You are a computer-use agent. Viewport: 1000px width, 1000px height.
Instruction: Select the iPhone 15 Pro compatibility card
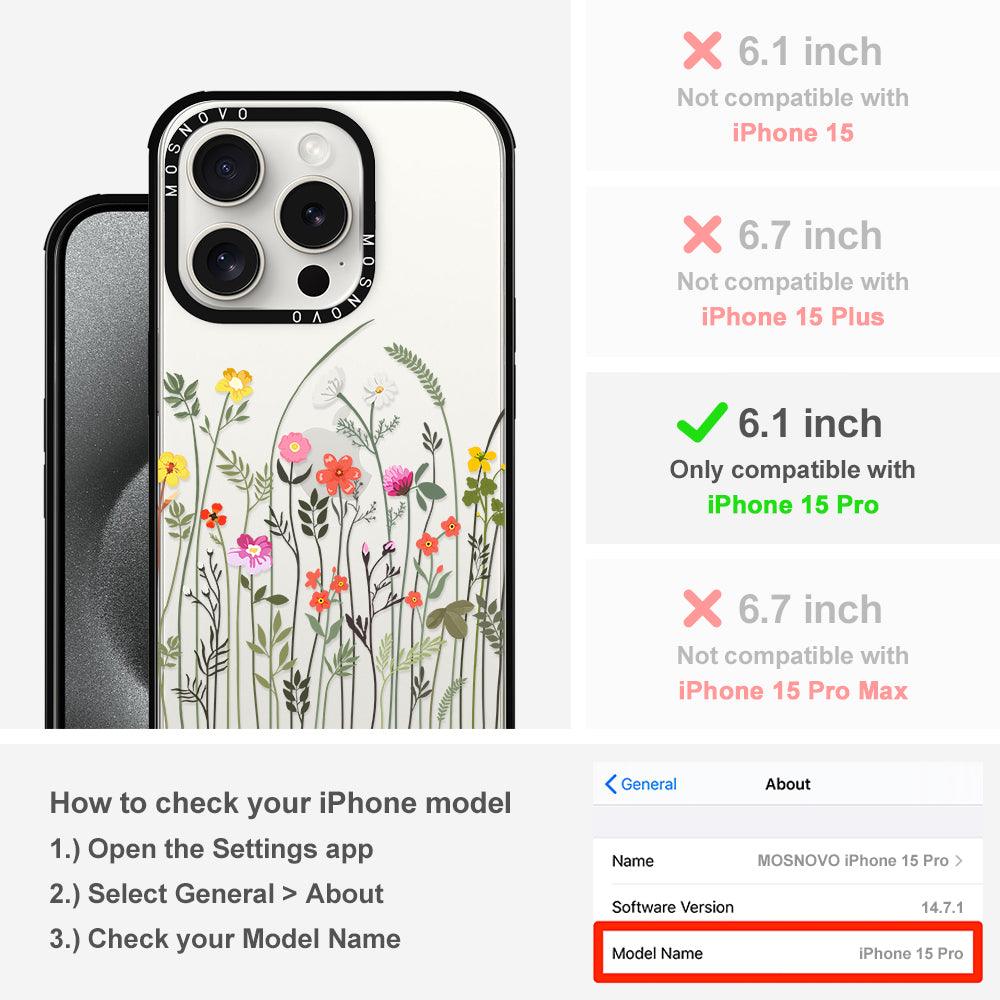tap(793, 458)
